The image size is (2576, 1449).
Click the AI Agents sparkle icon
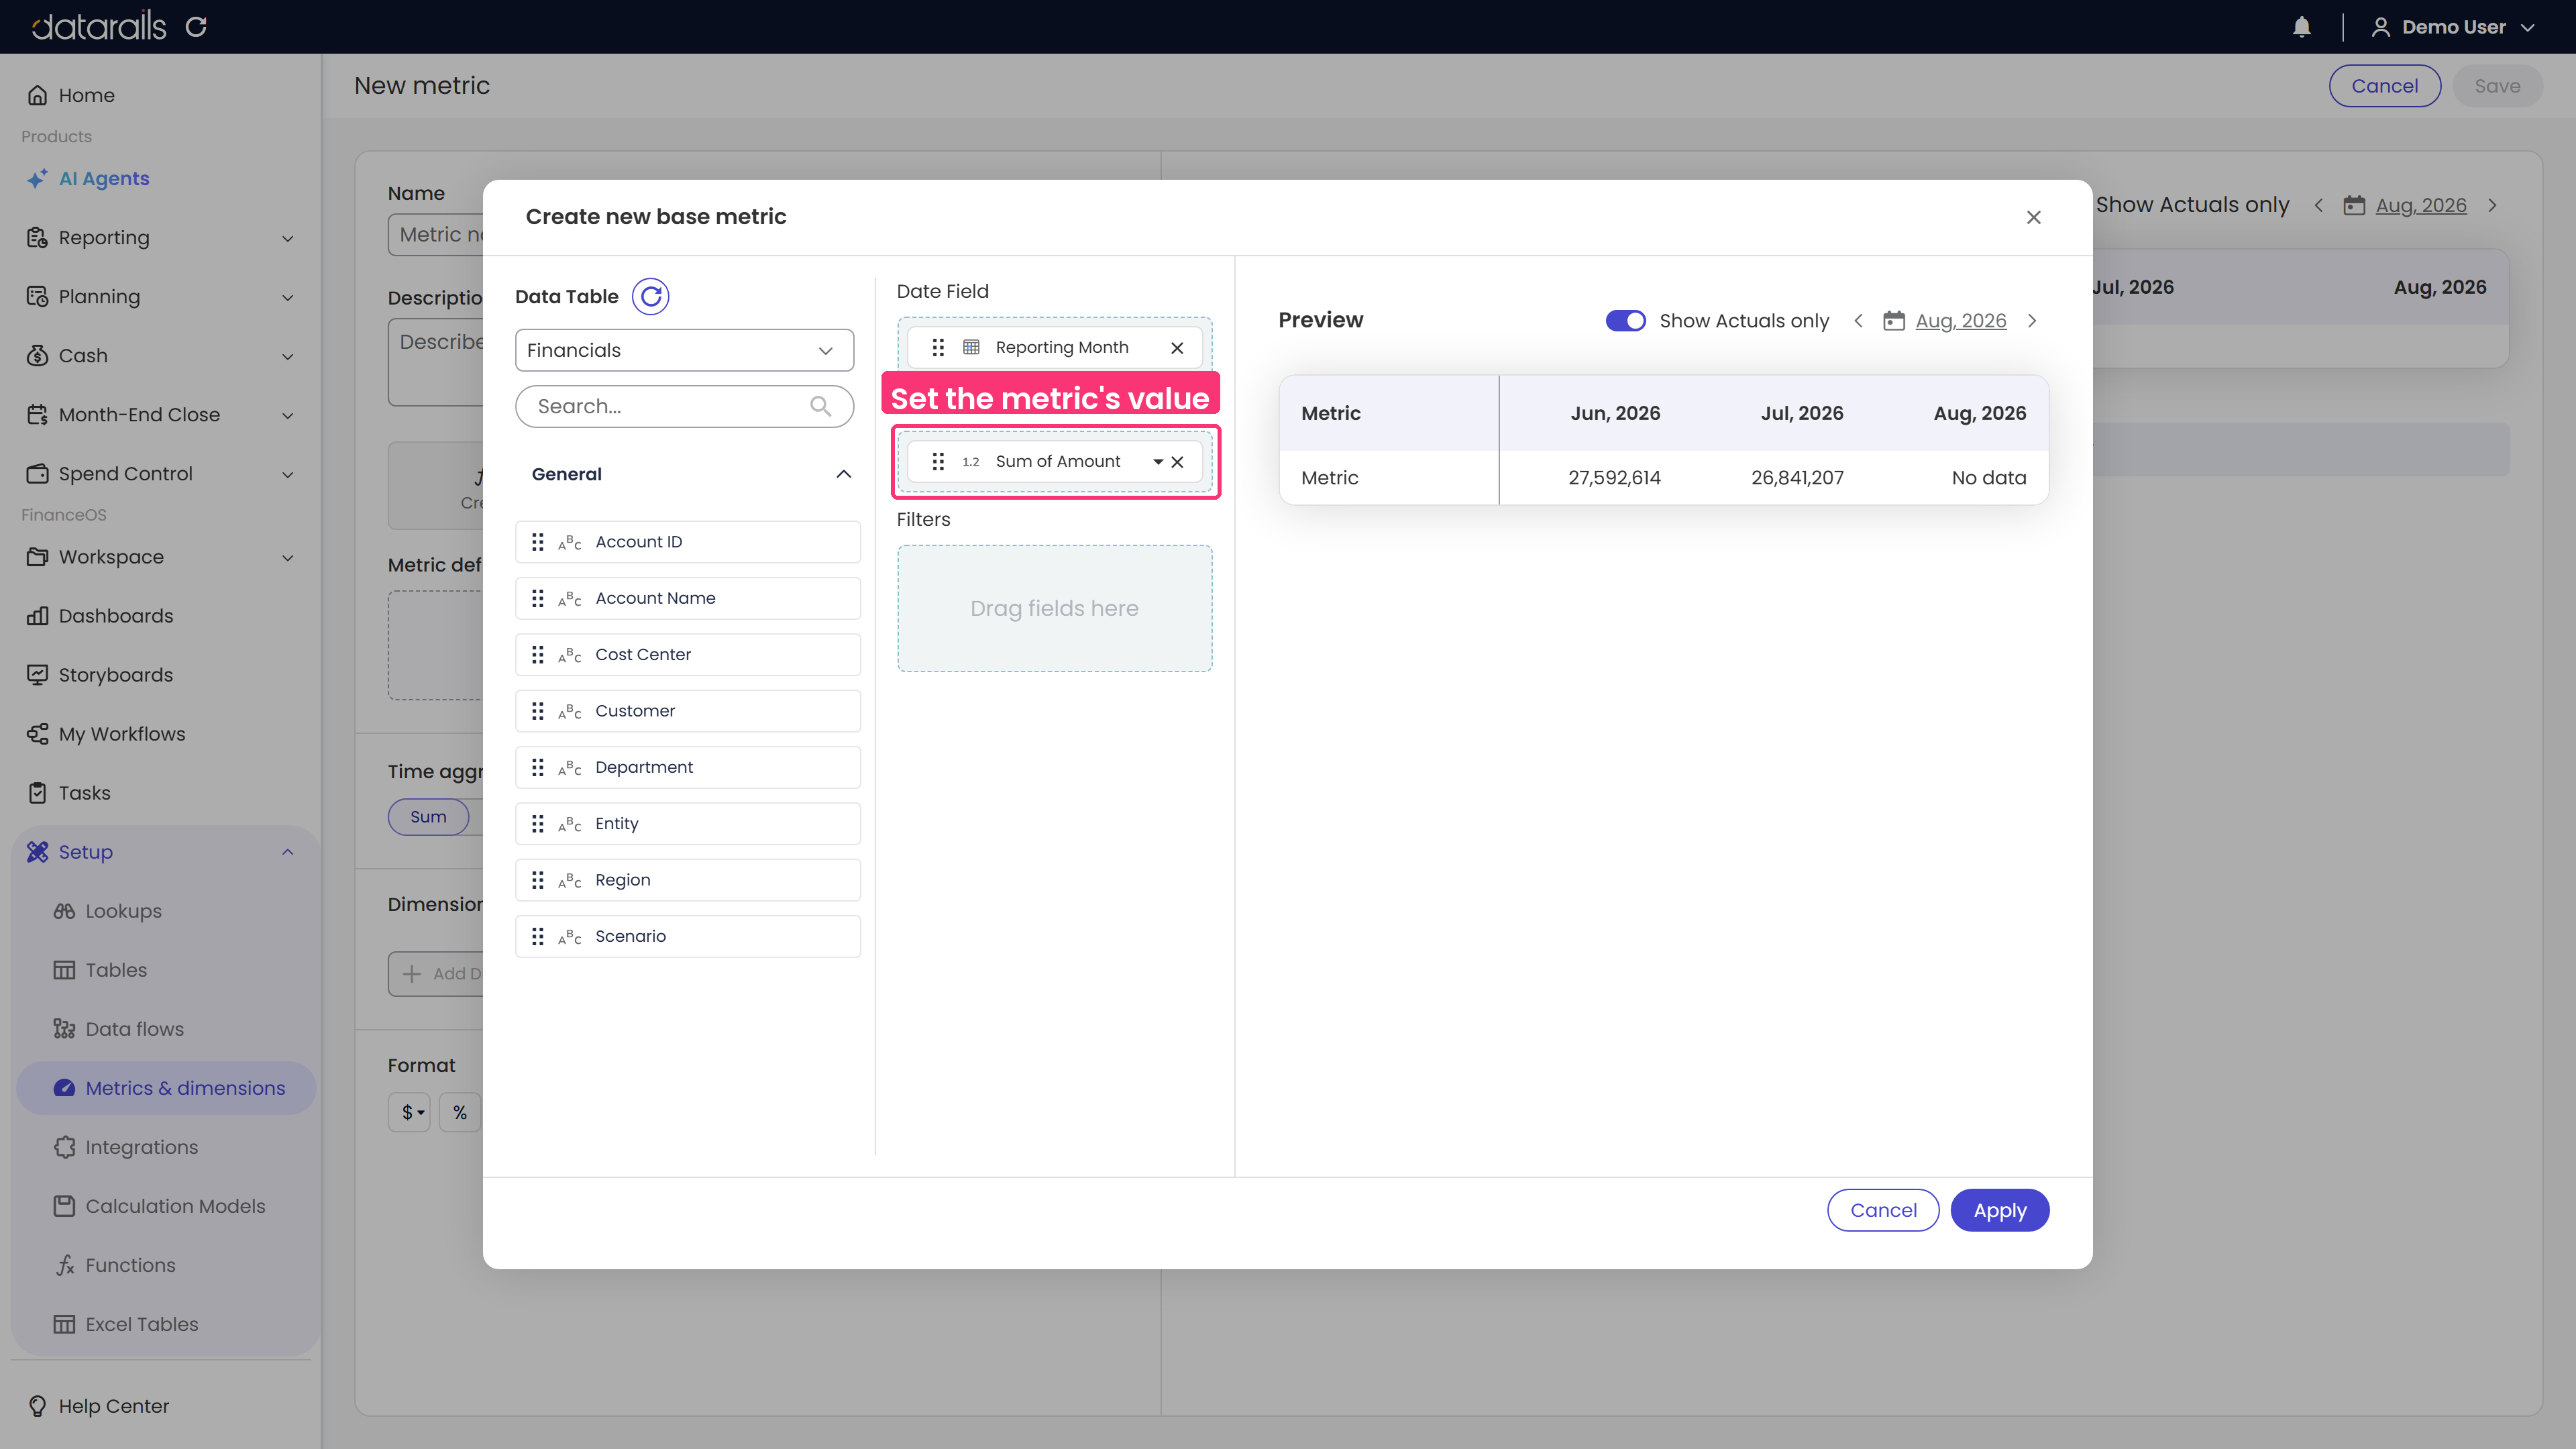pos(37,179)
